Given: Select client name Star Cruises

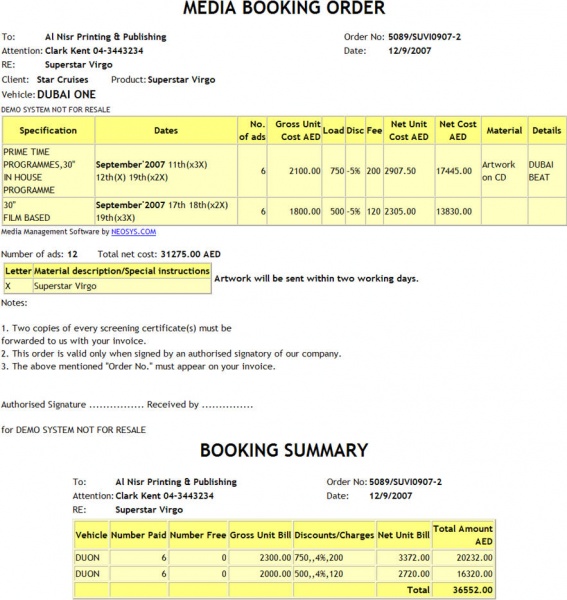Looking at the screenshot, I should (62, 80).
